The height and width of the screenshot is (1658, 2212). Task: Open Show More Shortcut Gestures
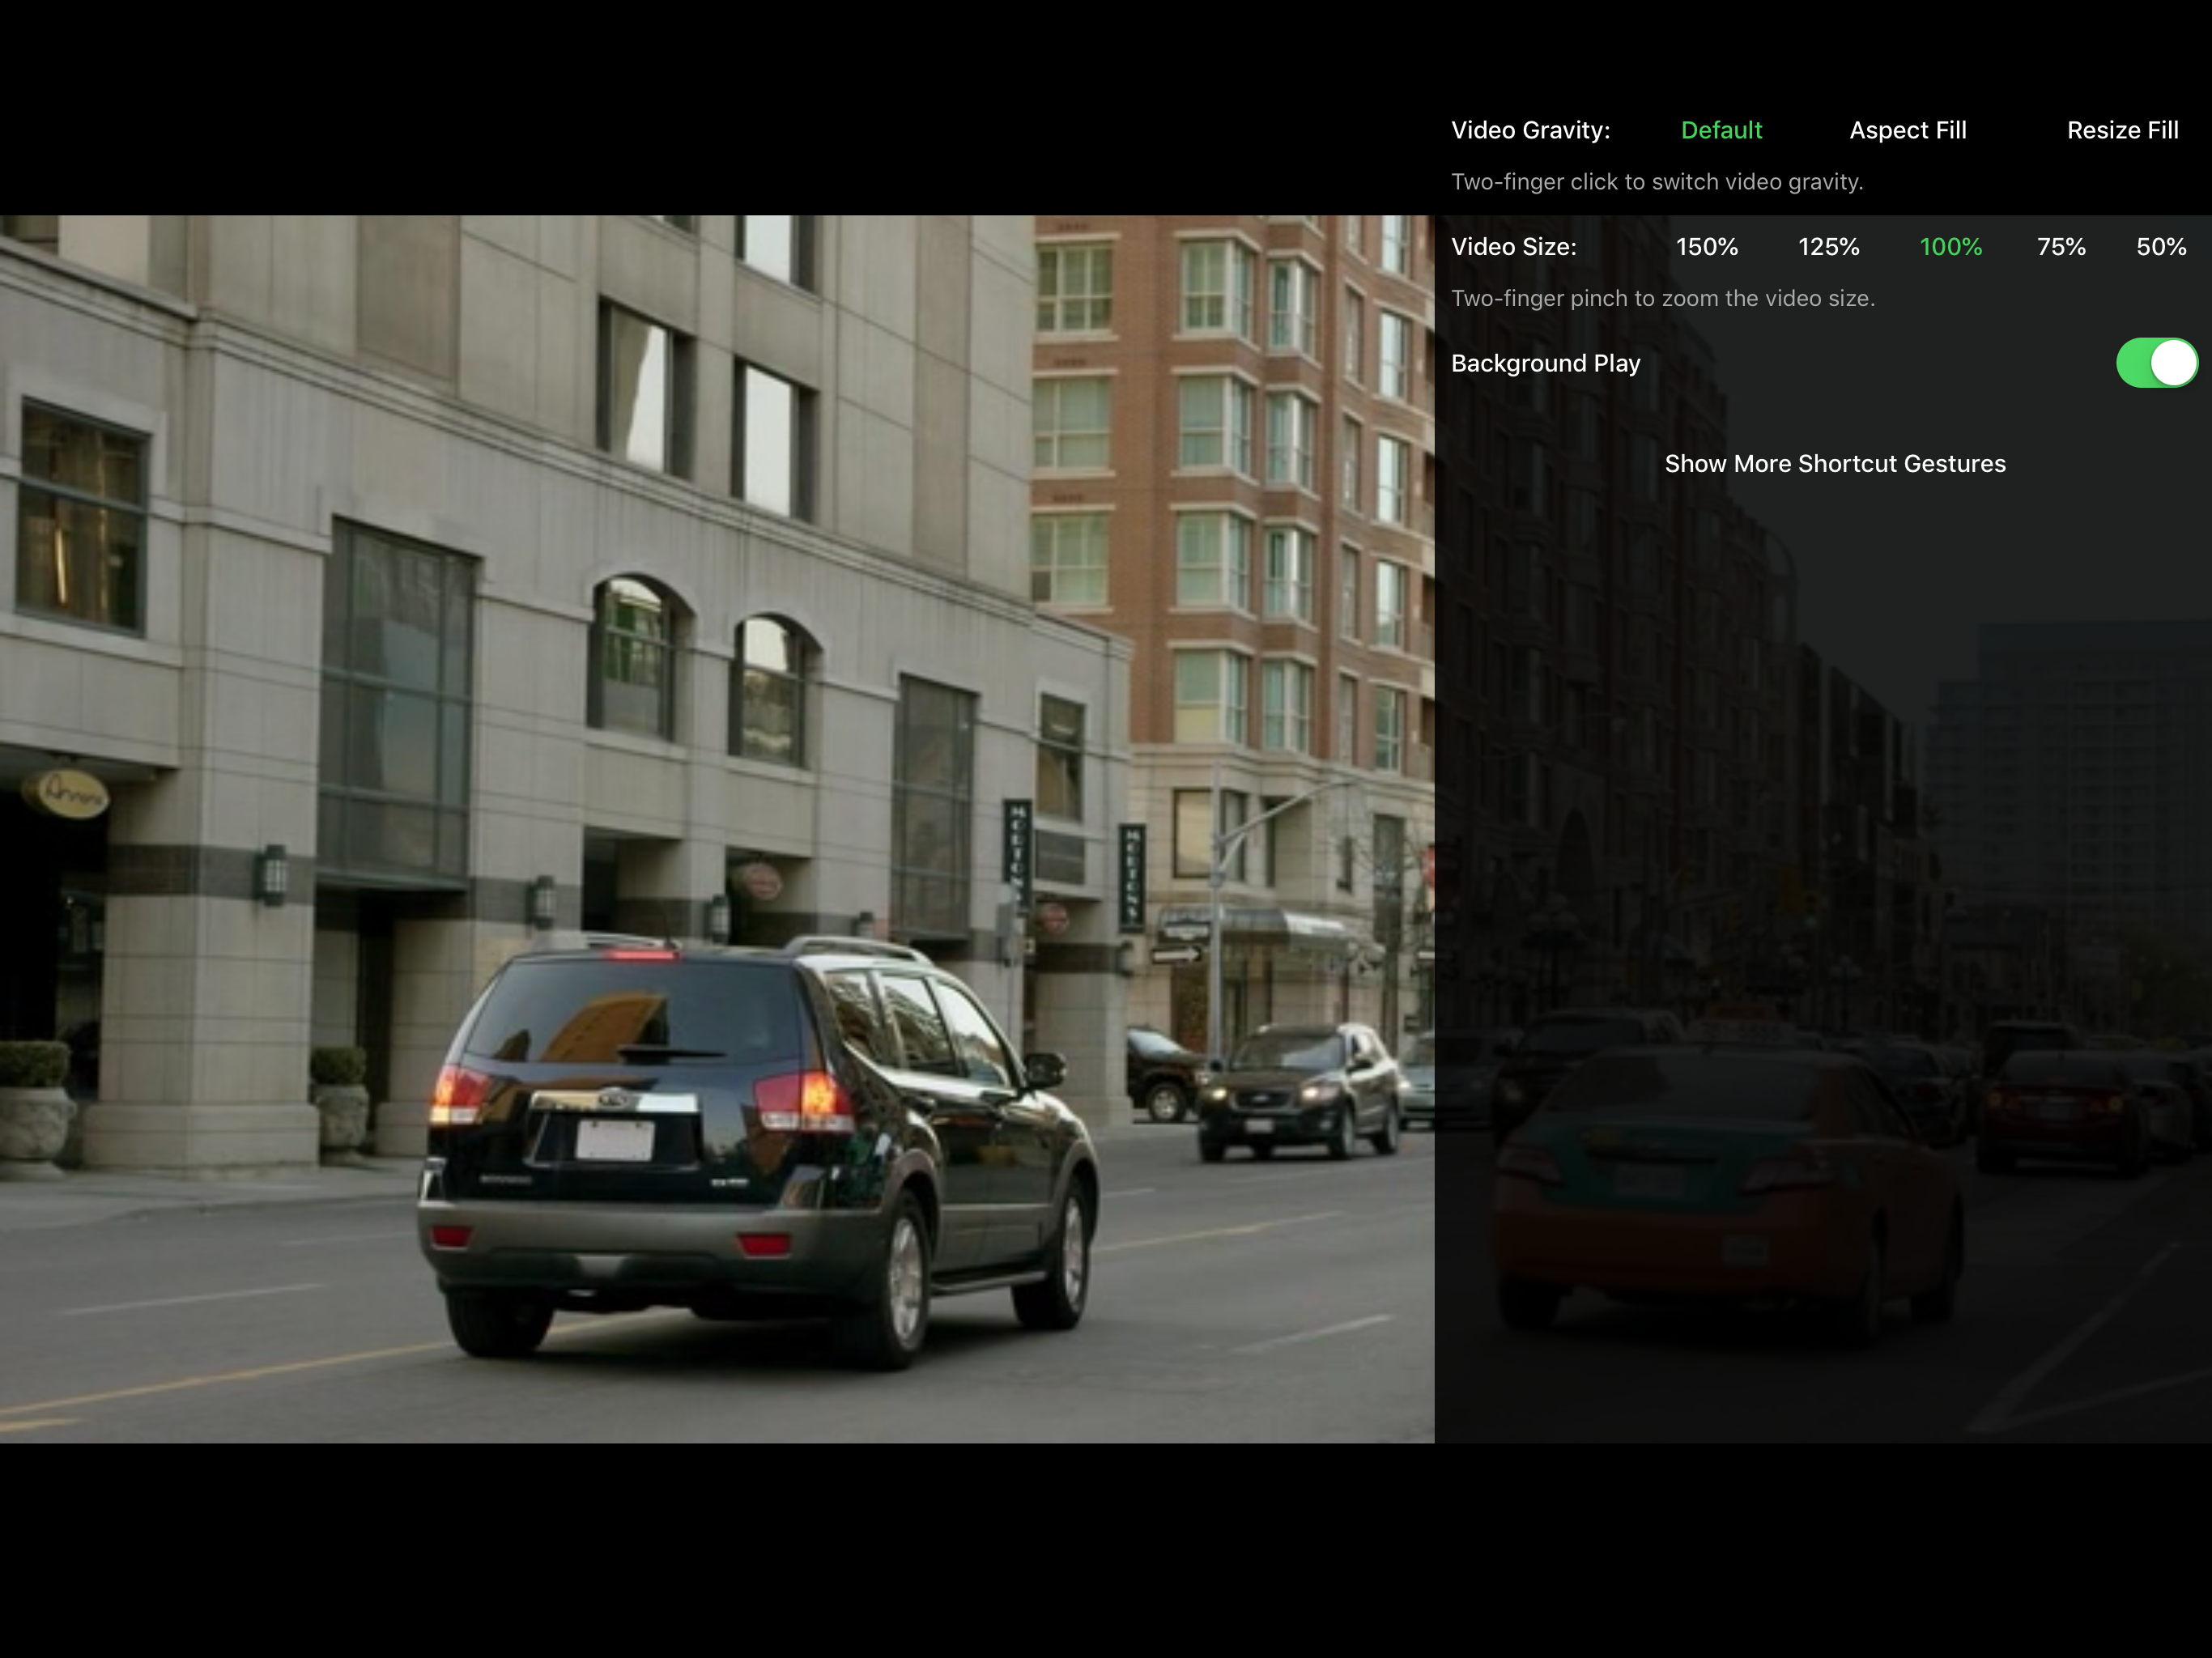[x=1834, y=464]
